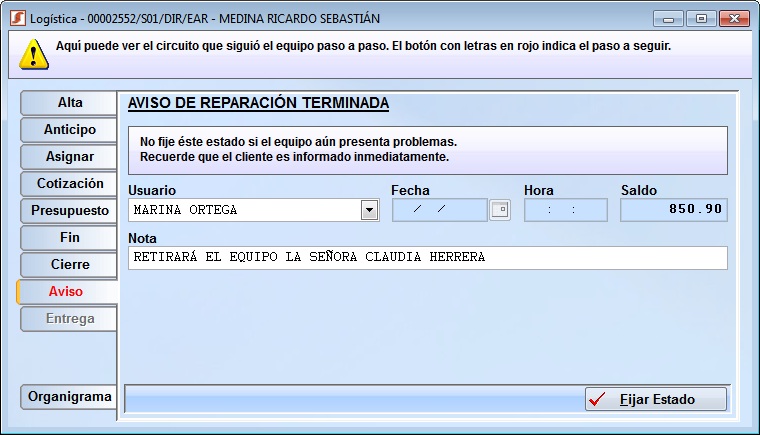The width and height of the screenshot is (760, 435).
Task: Click the yellow warning icon in banner
Action: 33,53
